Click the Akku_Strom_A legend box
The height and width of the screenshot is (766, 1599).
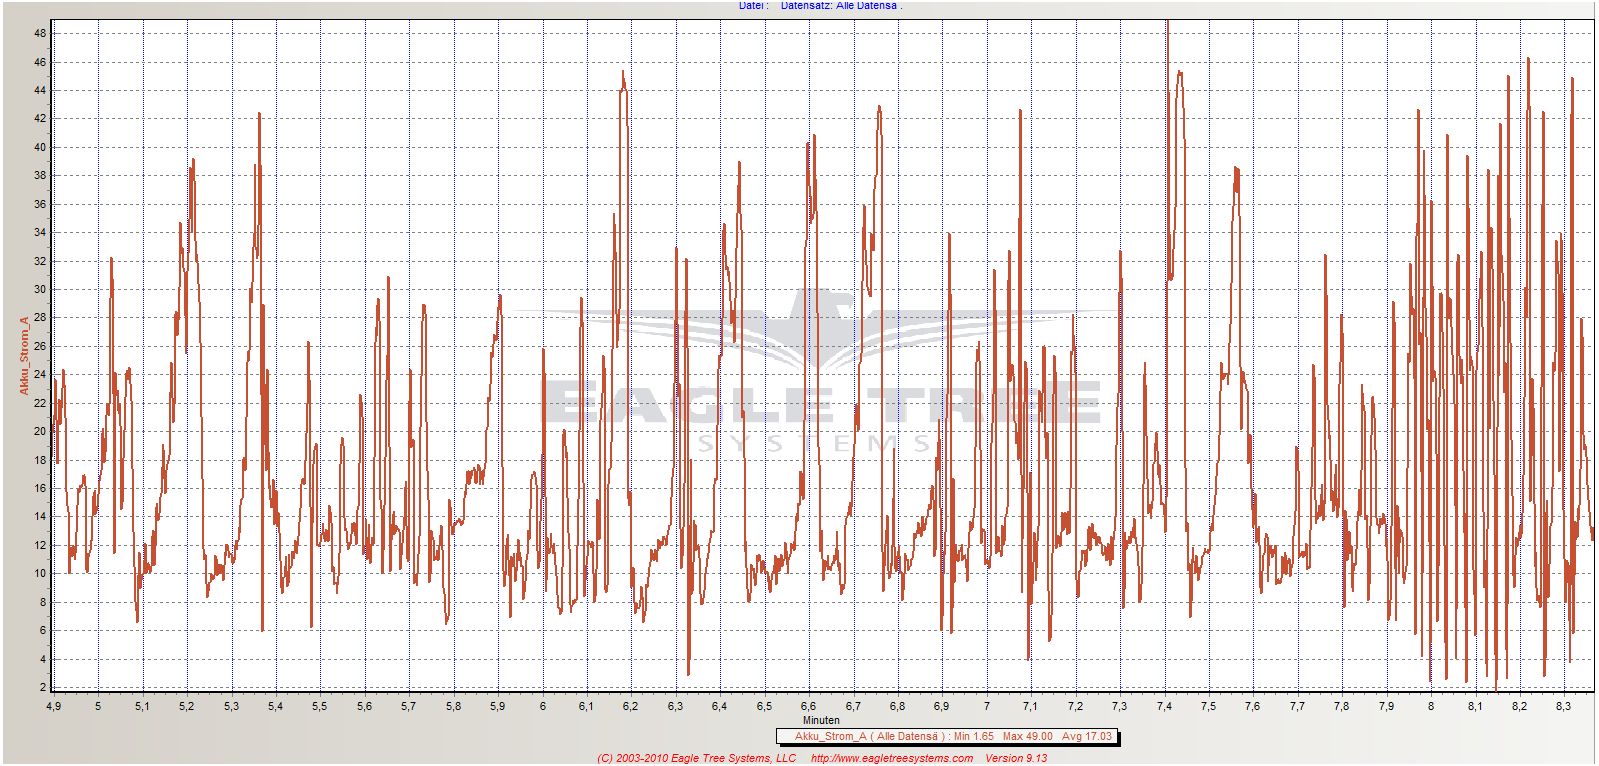946,737
